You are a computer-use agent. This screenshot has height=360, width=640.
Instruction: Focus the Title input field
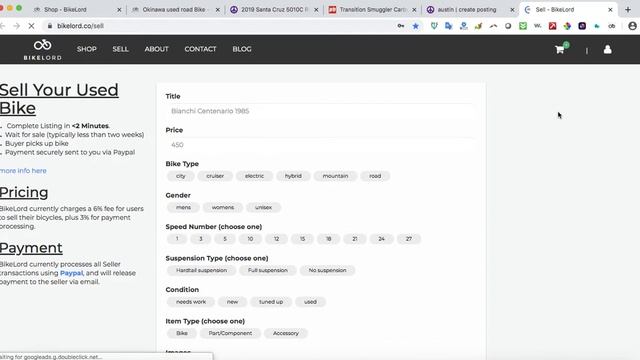321,111
